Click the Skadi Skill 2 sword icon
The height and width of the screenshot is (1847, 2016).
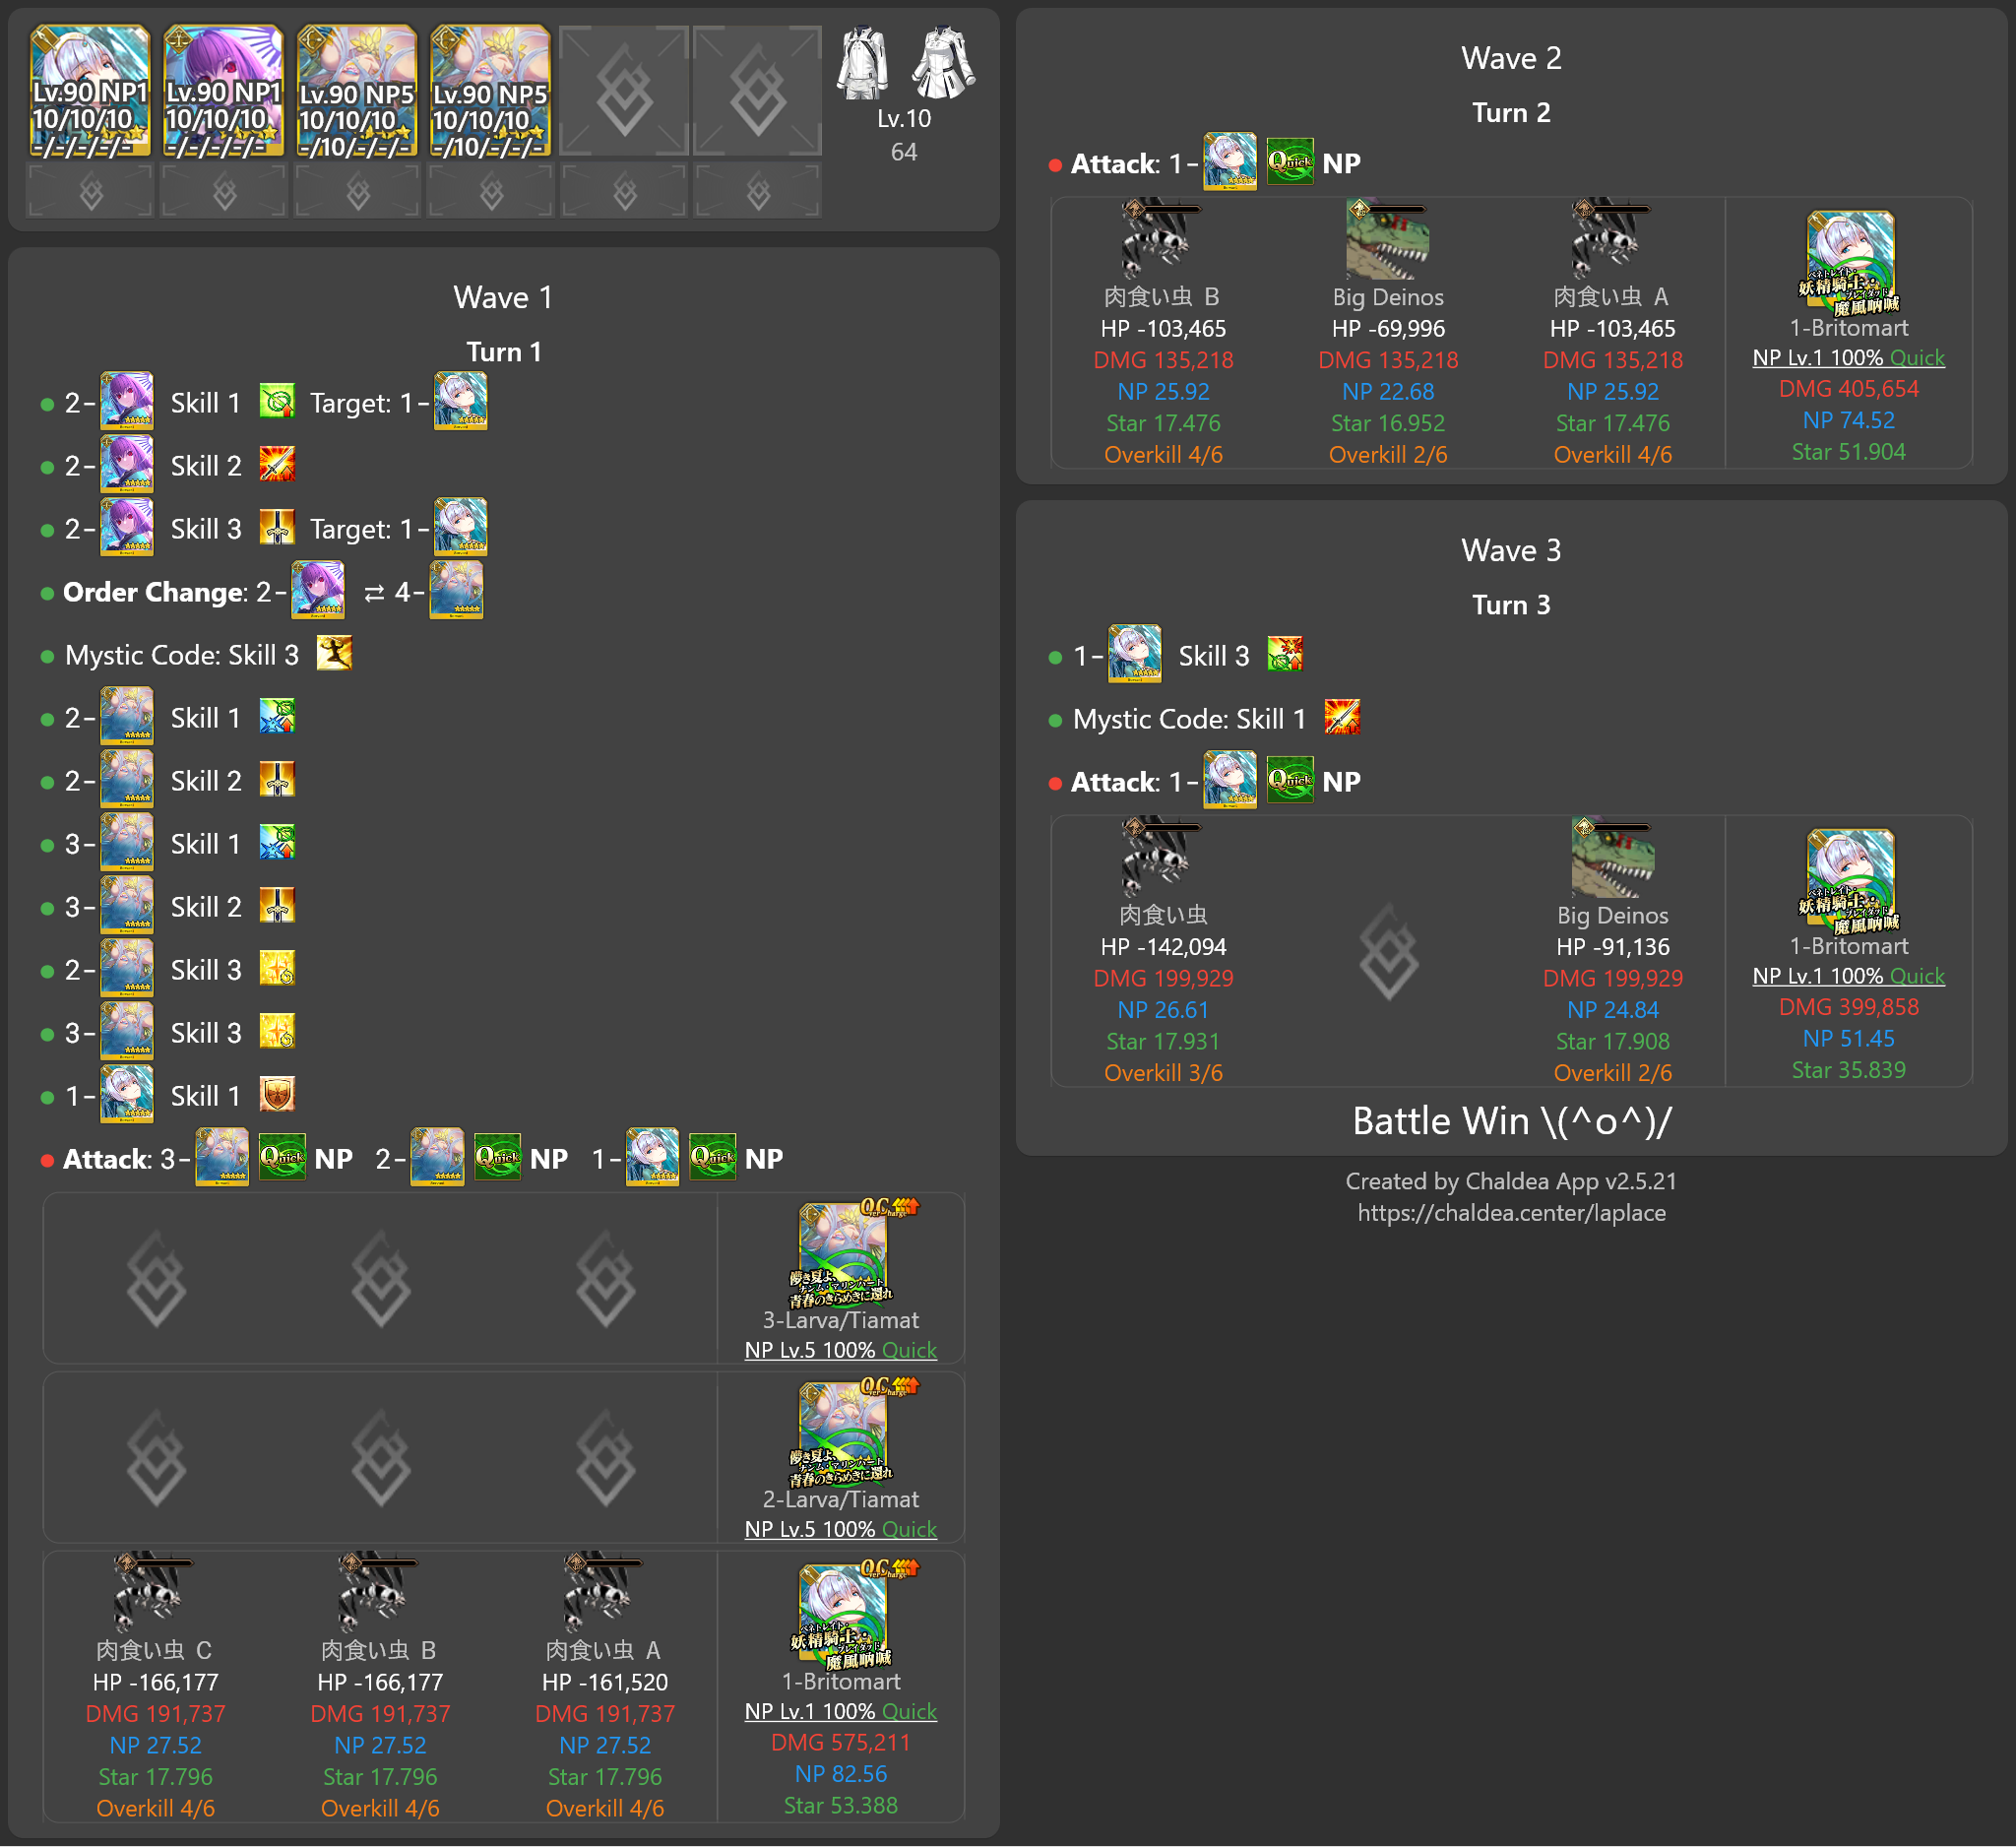point(277,465)
